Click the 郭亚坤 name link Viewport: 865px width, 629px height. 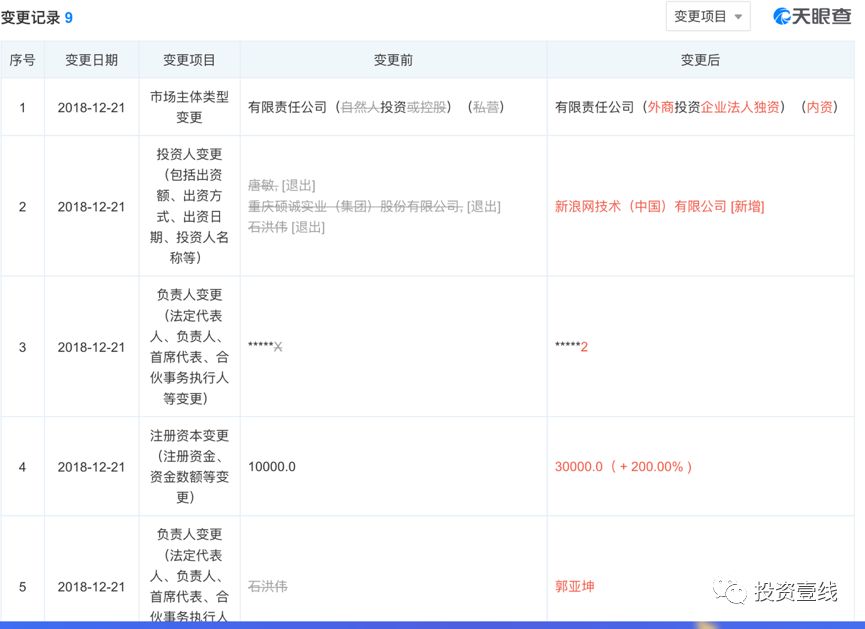(x=574, y=586)
